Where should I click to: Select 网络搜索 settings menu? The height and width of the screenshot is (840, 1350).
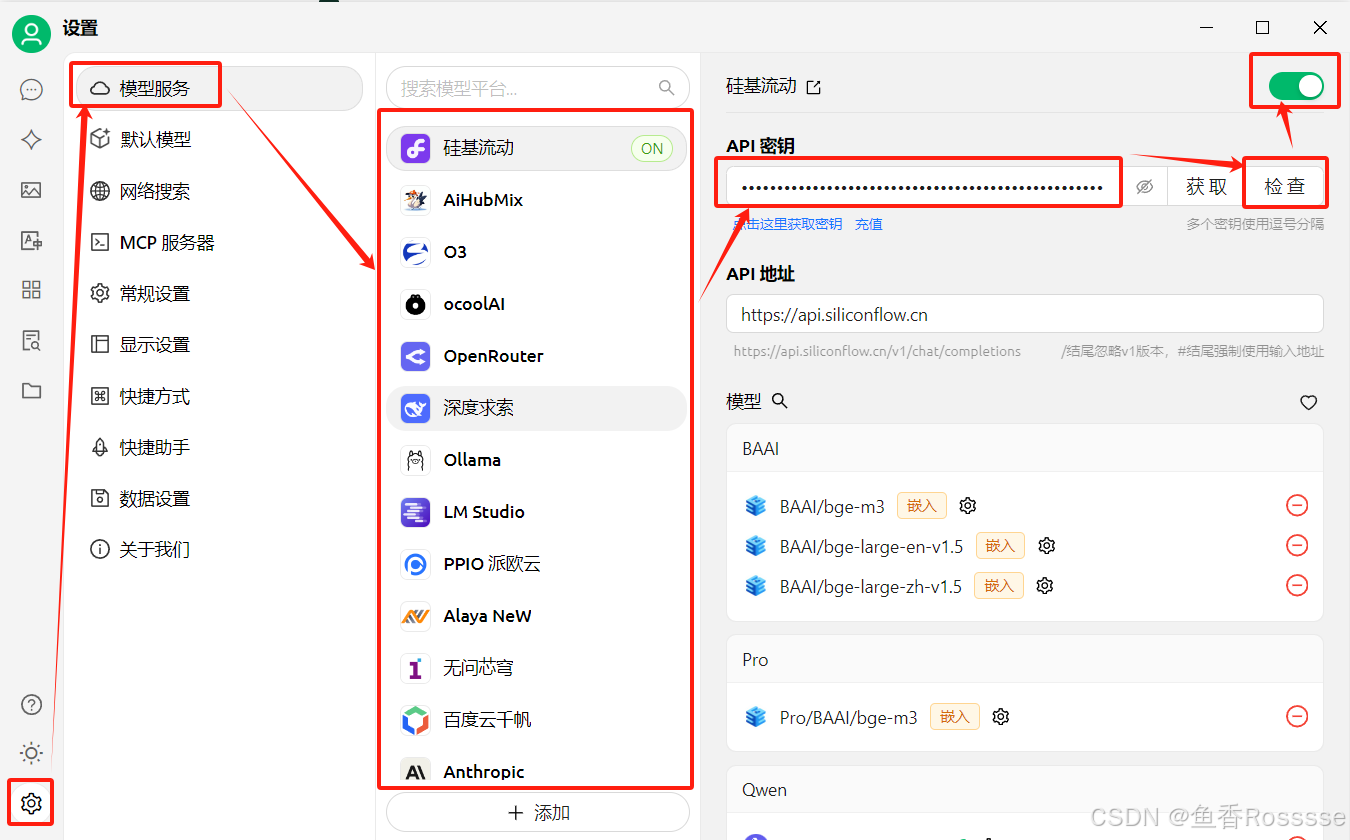tap(218, 192)
